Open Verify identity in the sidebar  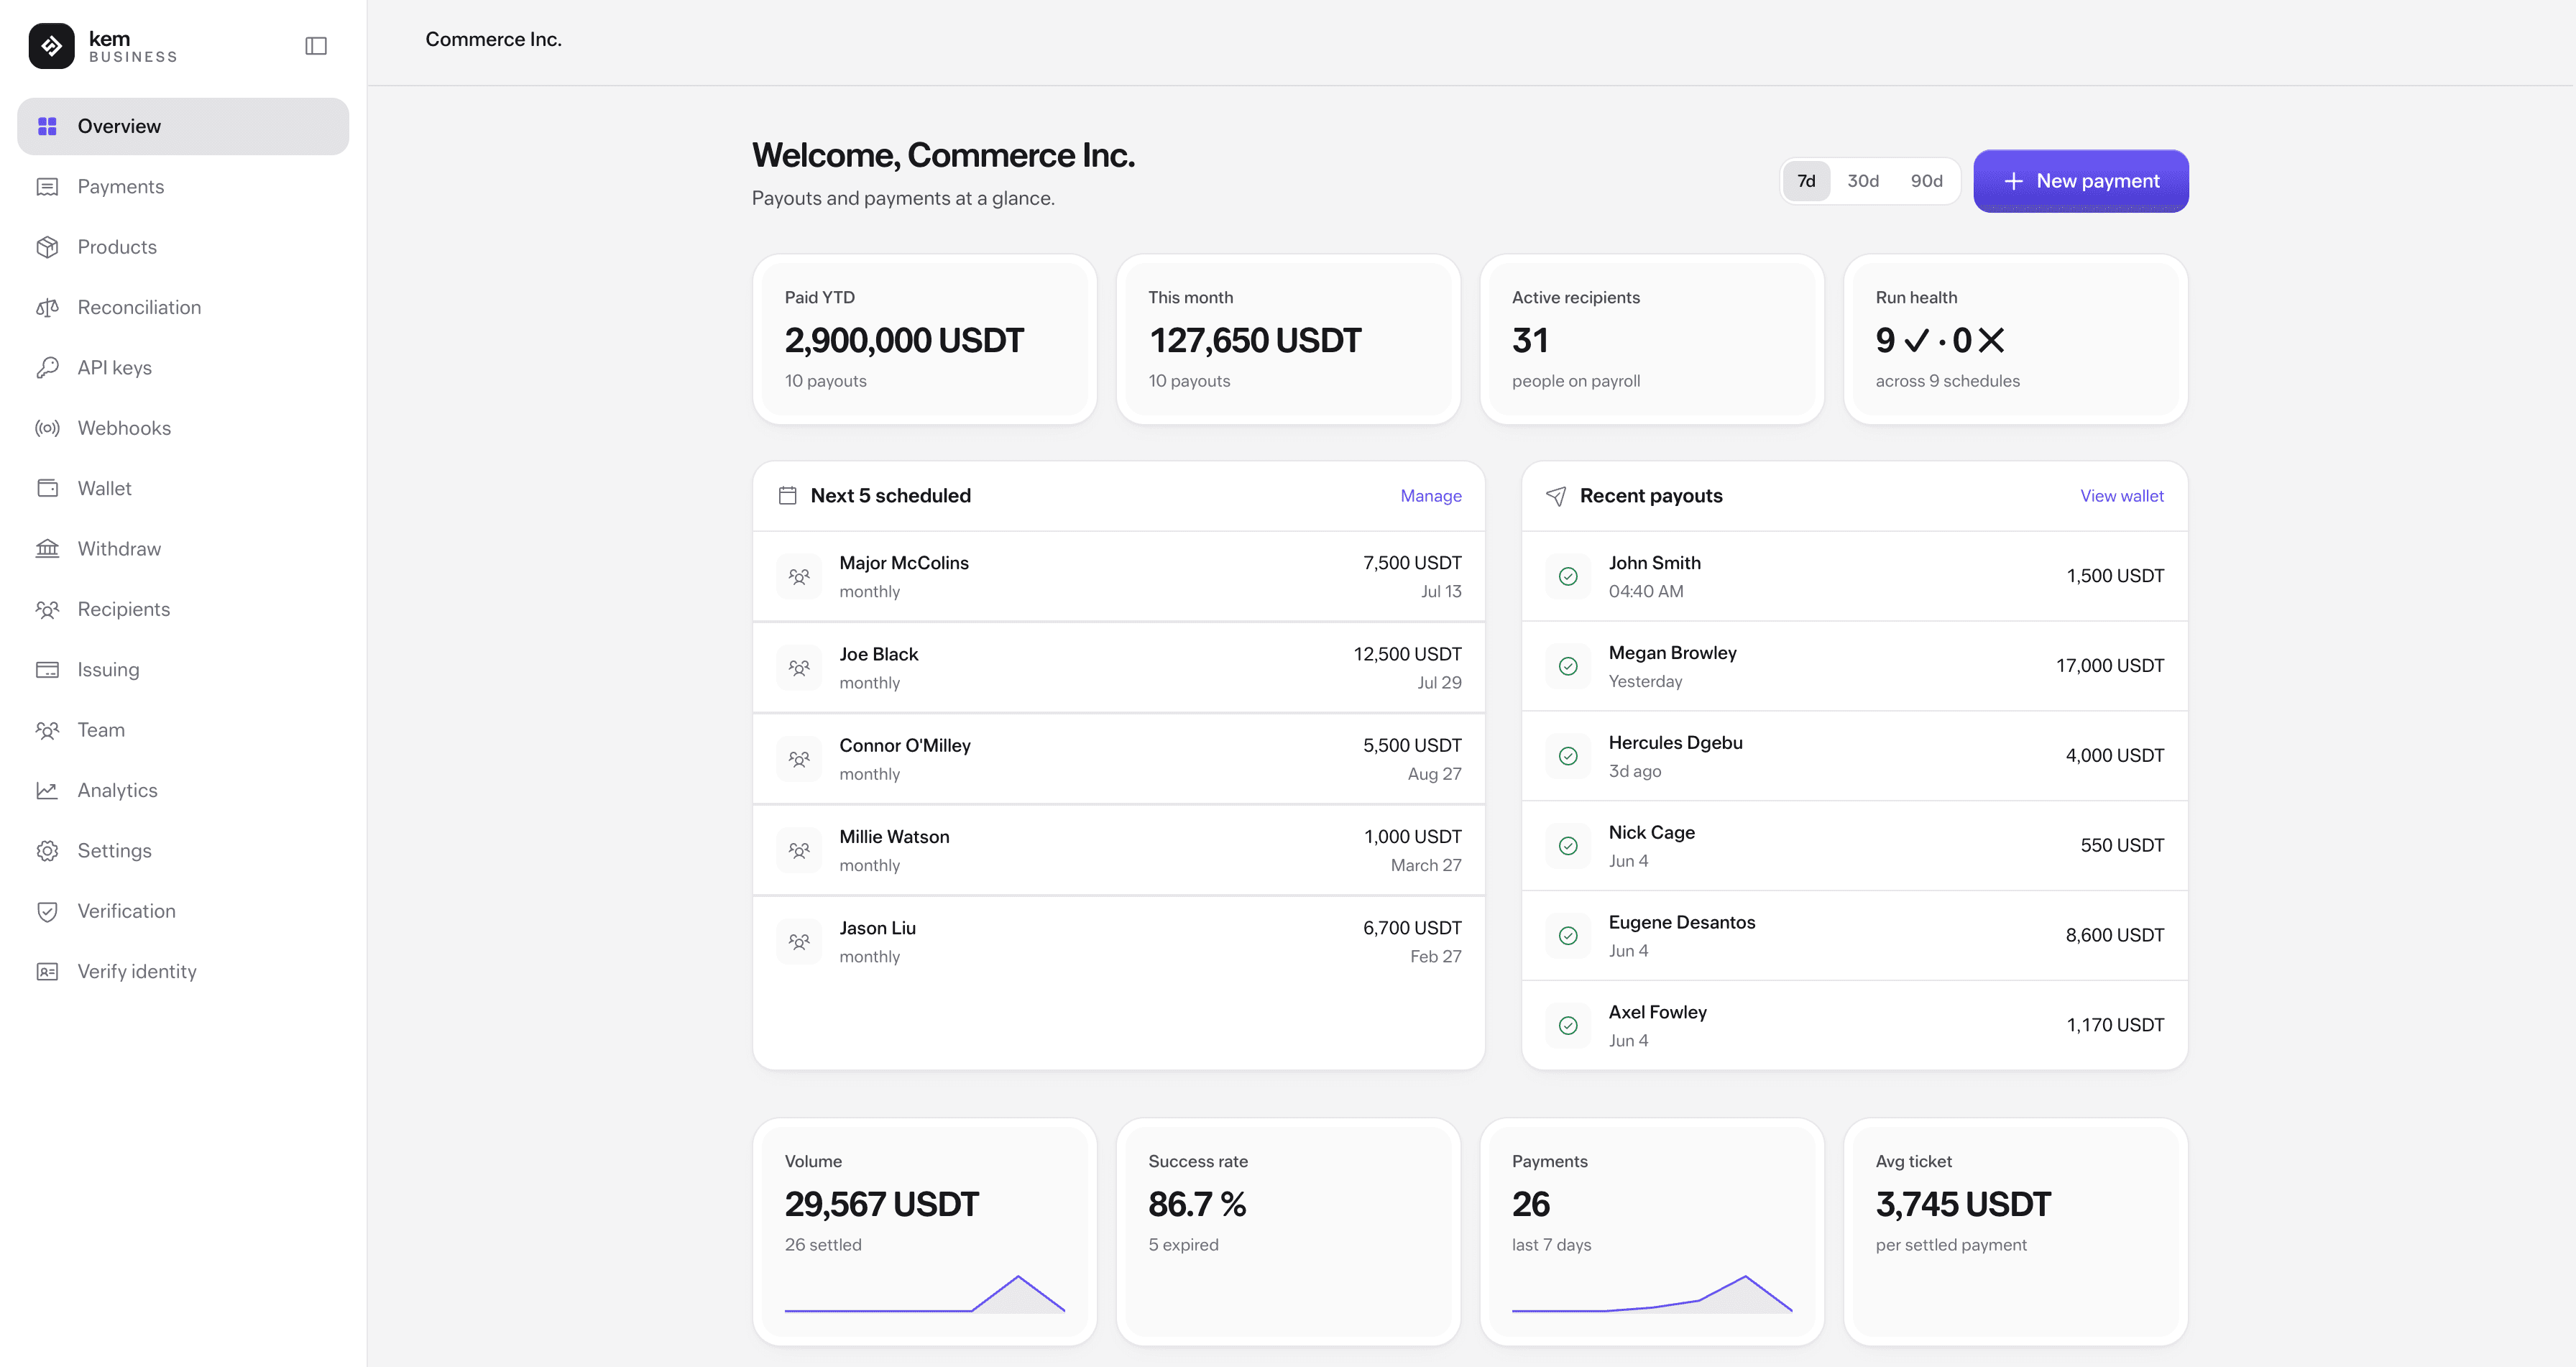click(183, 971)
